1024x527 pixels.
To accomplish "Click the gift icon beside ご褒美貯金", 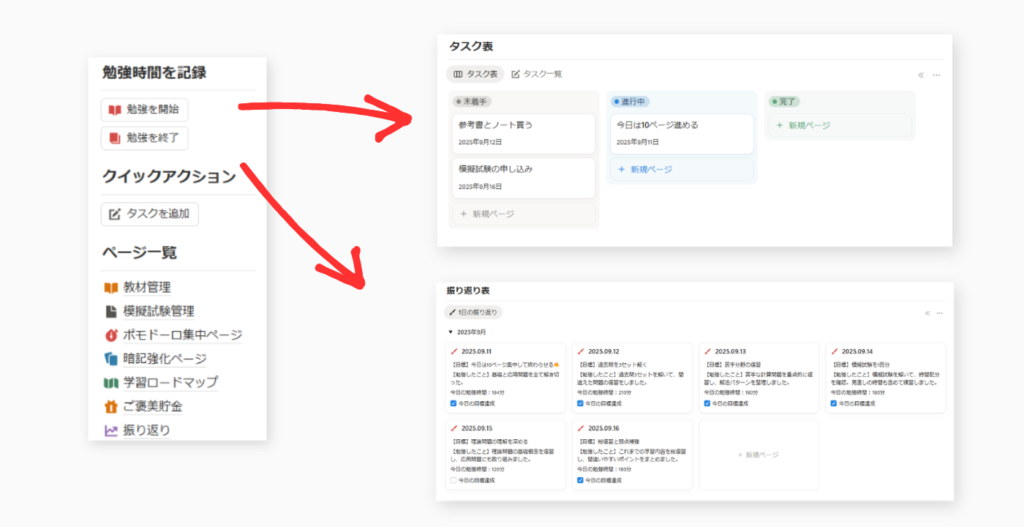I will [111, 407].
